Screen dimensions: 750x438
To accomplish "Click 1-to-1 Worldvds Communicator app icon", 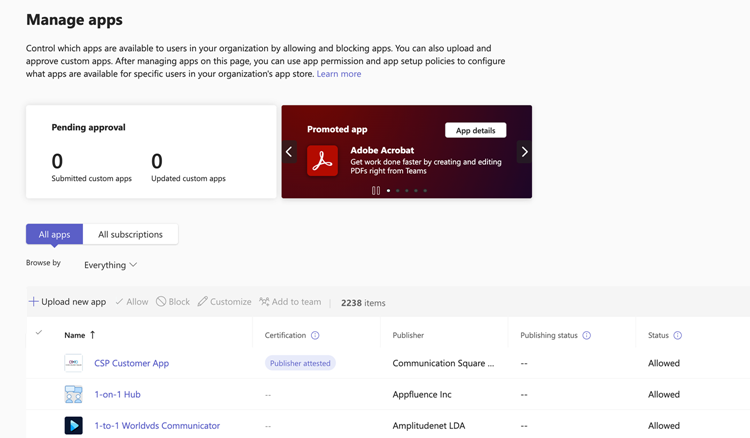I will pos(74,425).
